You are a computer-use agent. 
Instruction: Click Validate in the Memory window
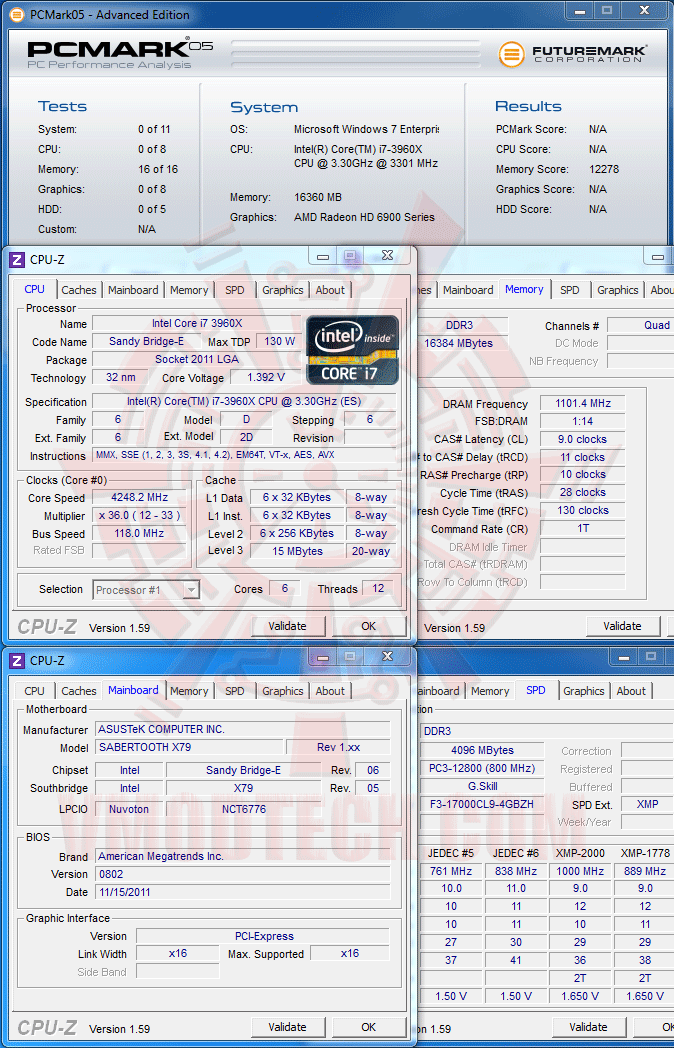pos(622,626)
